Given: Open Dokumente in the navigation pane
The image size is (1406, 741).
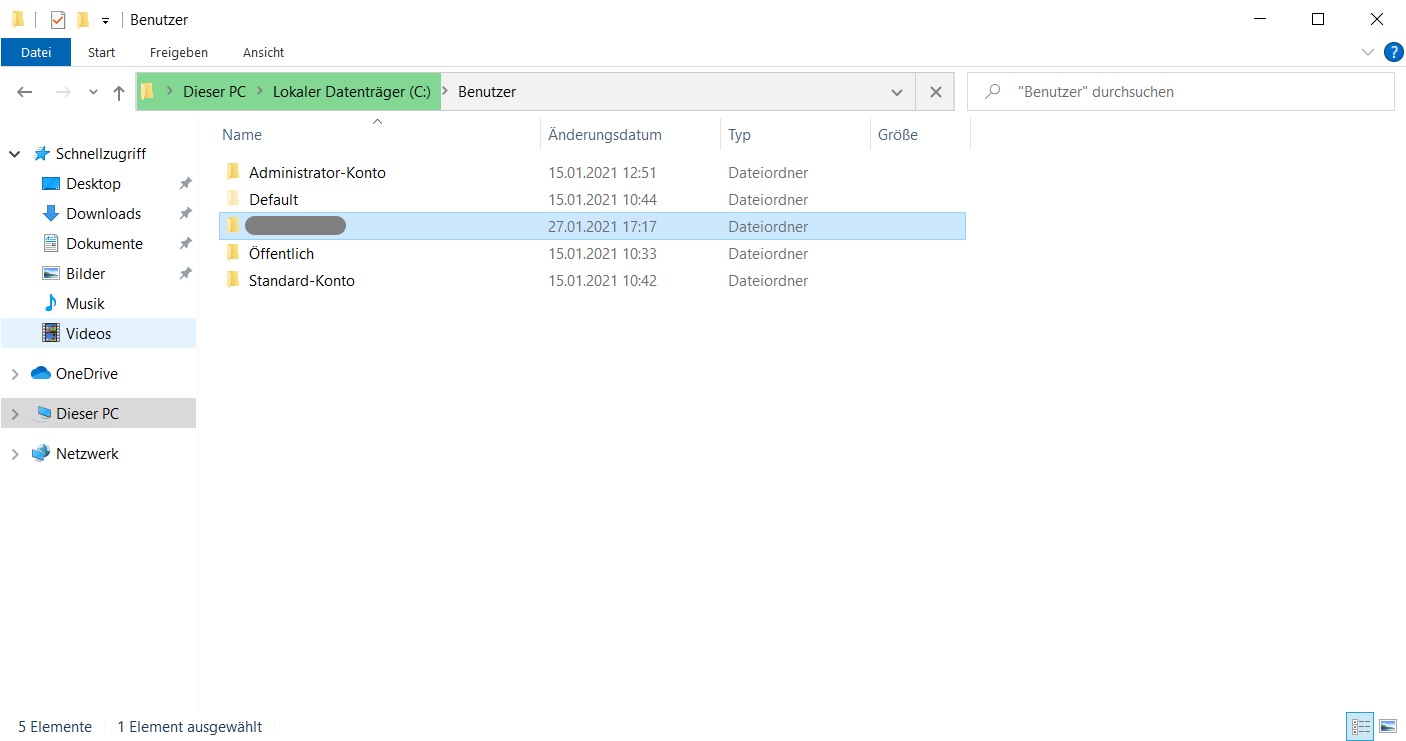Looking at the screenshot, I should (x=104, y=244).
